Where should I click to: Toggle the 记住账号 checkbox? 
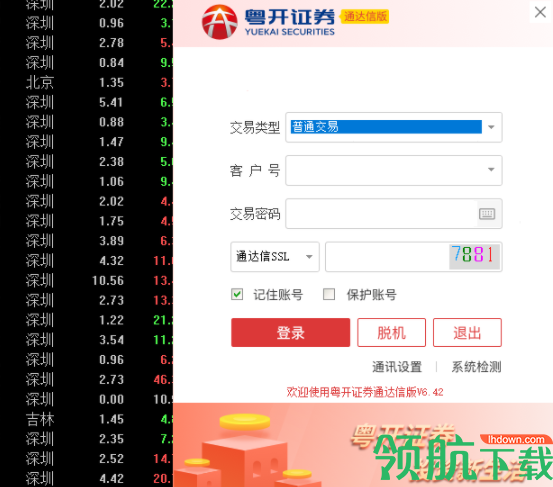pos(237,294)
